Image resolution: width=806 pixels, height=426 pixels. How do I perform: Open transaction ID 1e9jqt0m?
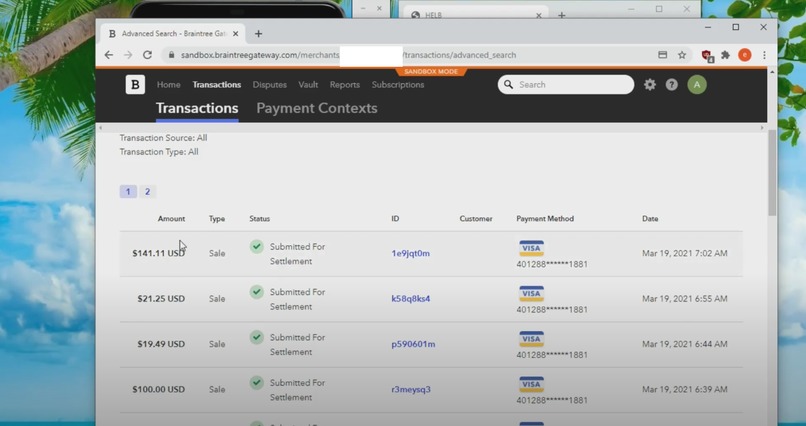(410, 253)
